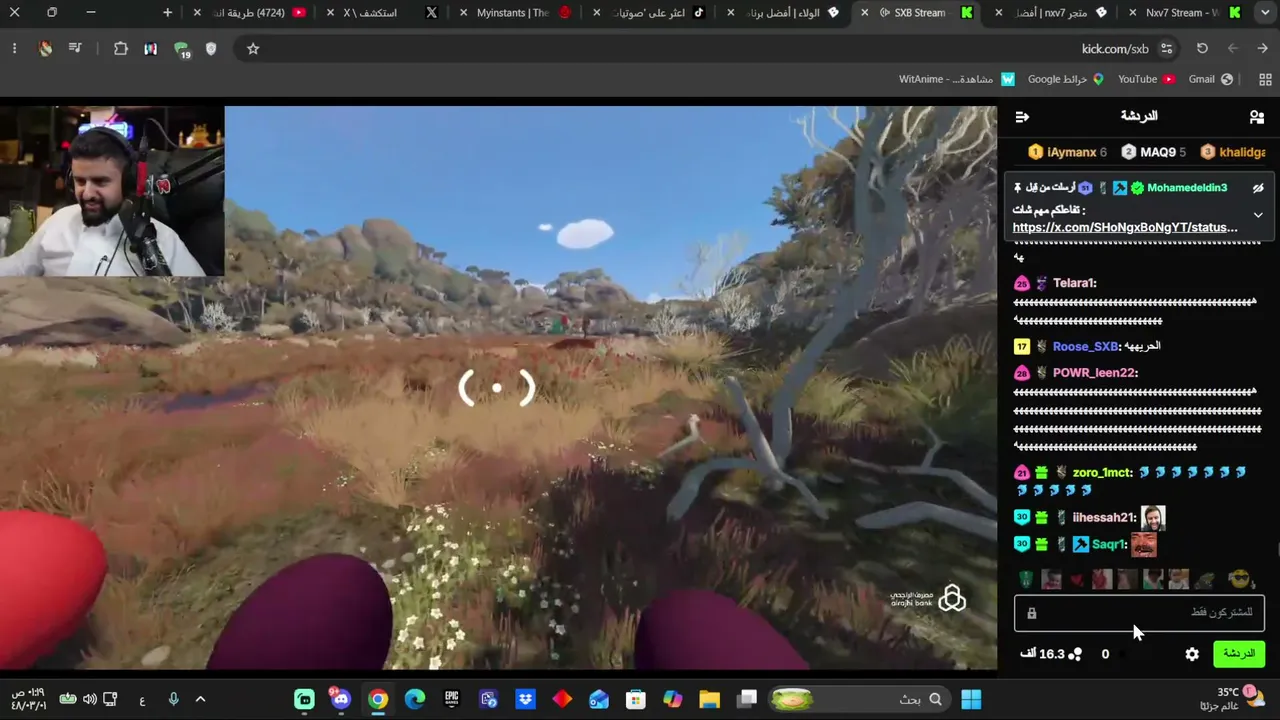Open the apps grid in bookmarks bar
Viewport: 1280px width, 720px height.
click(1265, 79)
